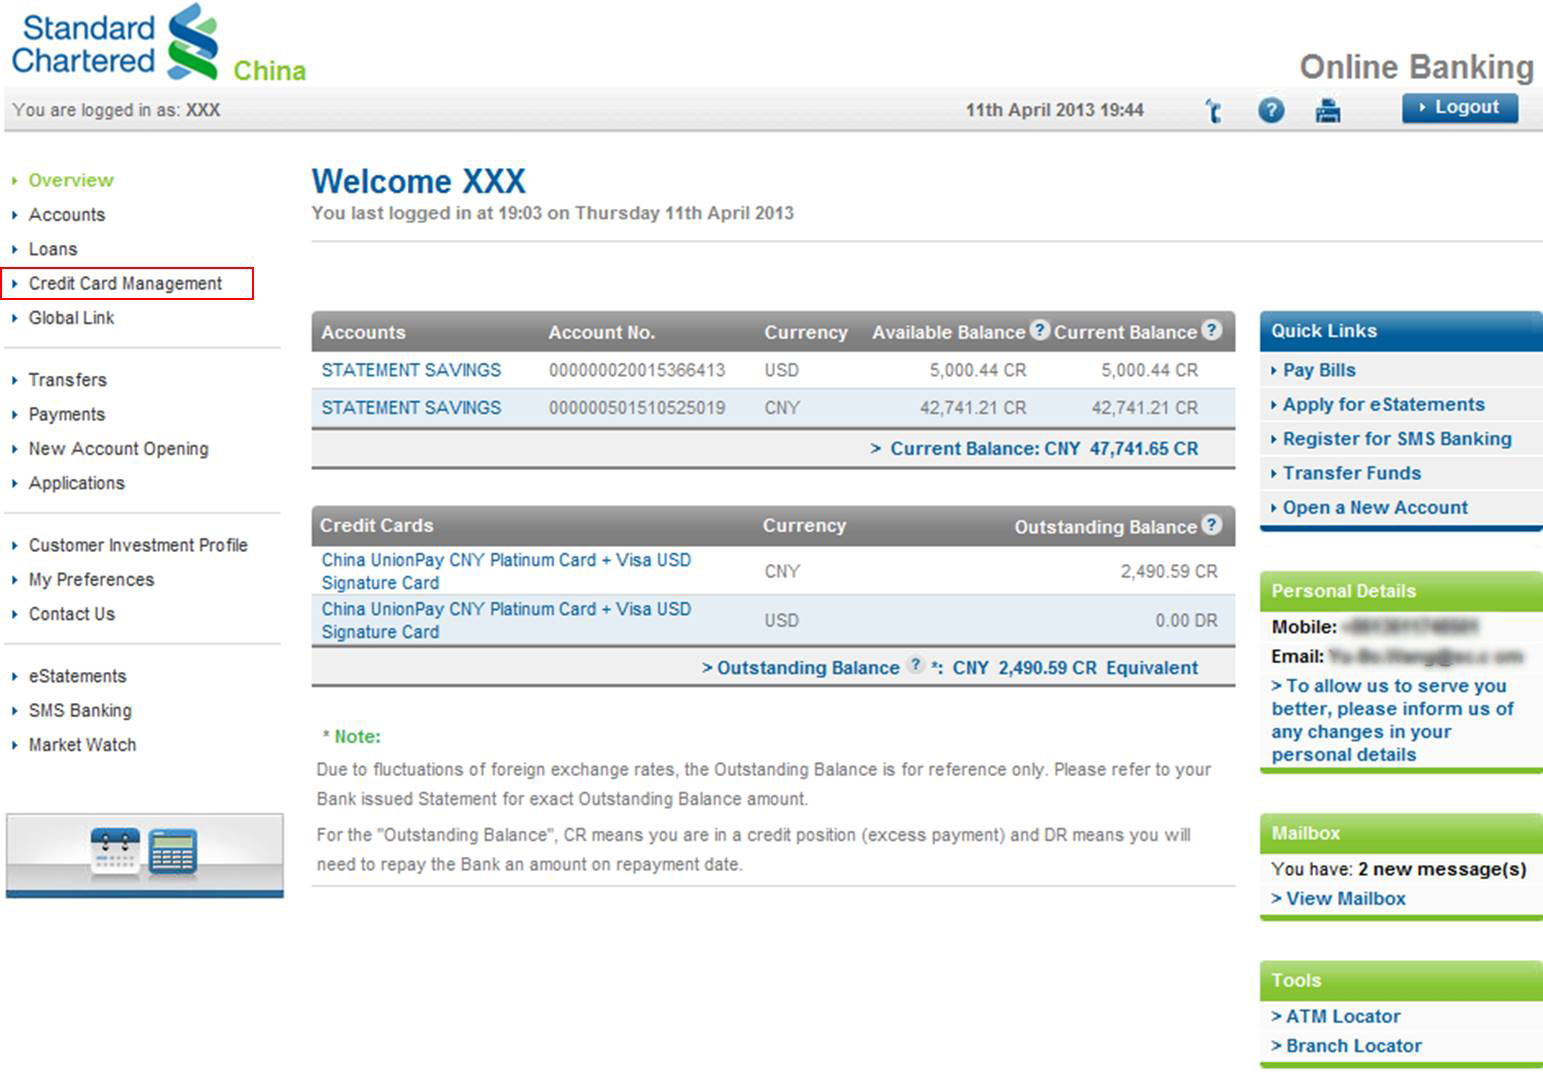Click the Logout button

click(1460, 108)
